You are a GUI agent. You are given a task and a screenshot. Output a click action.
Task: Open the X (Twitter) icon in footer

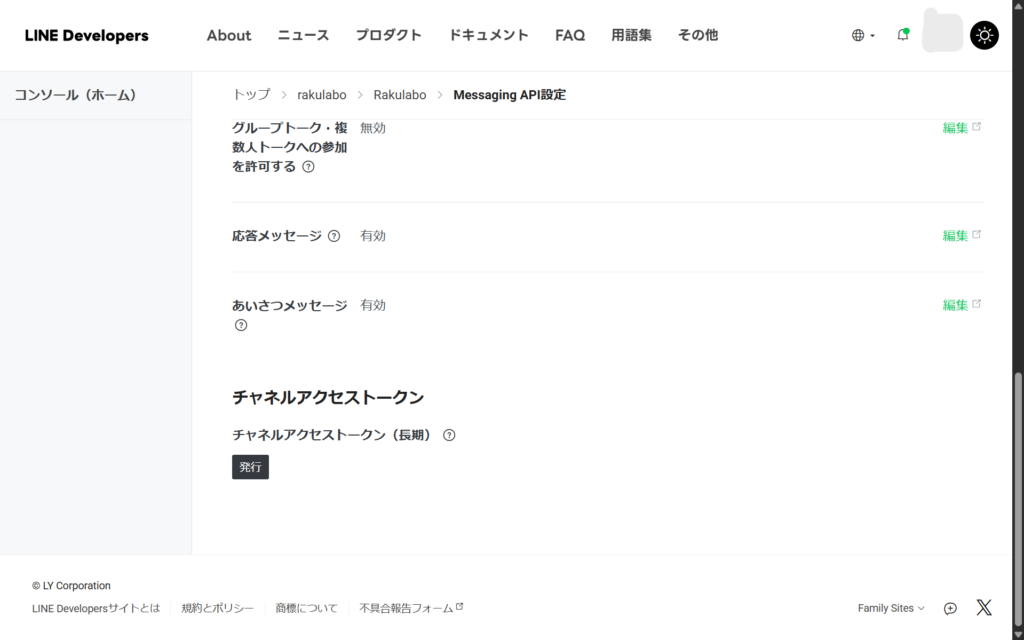pos(984,608)
